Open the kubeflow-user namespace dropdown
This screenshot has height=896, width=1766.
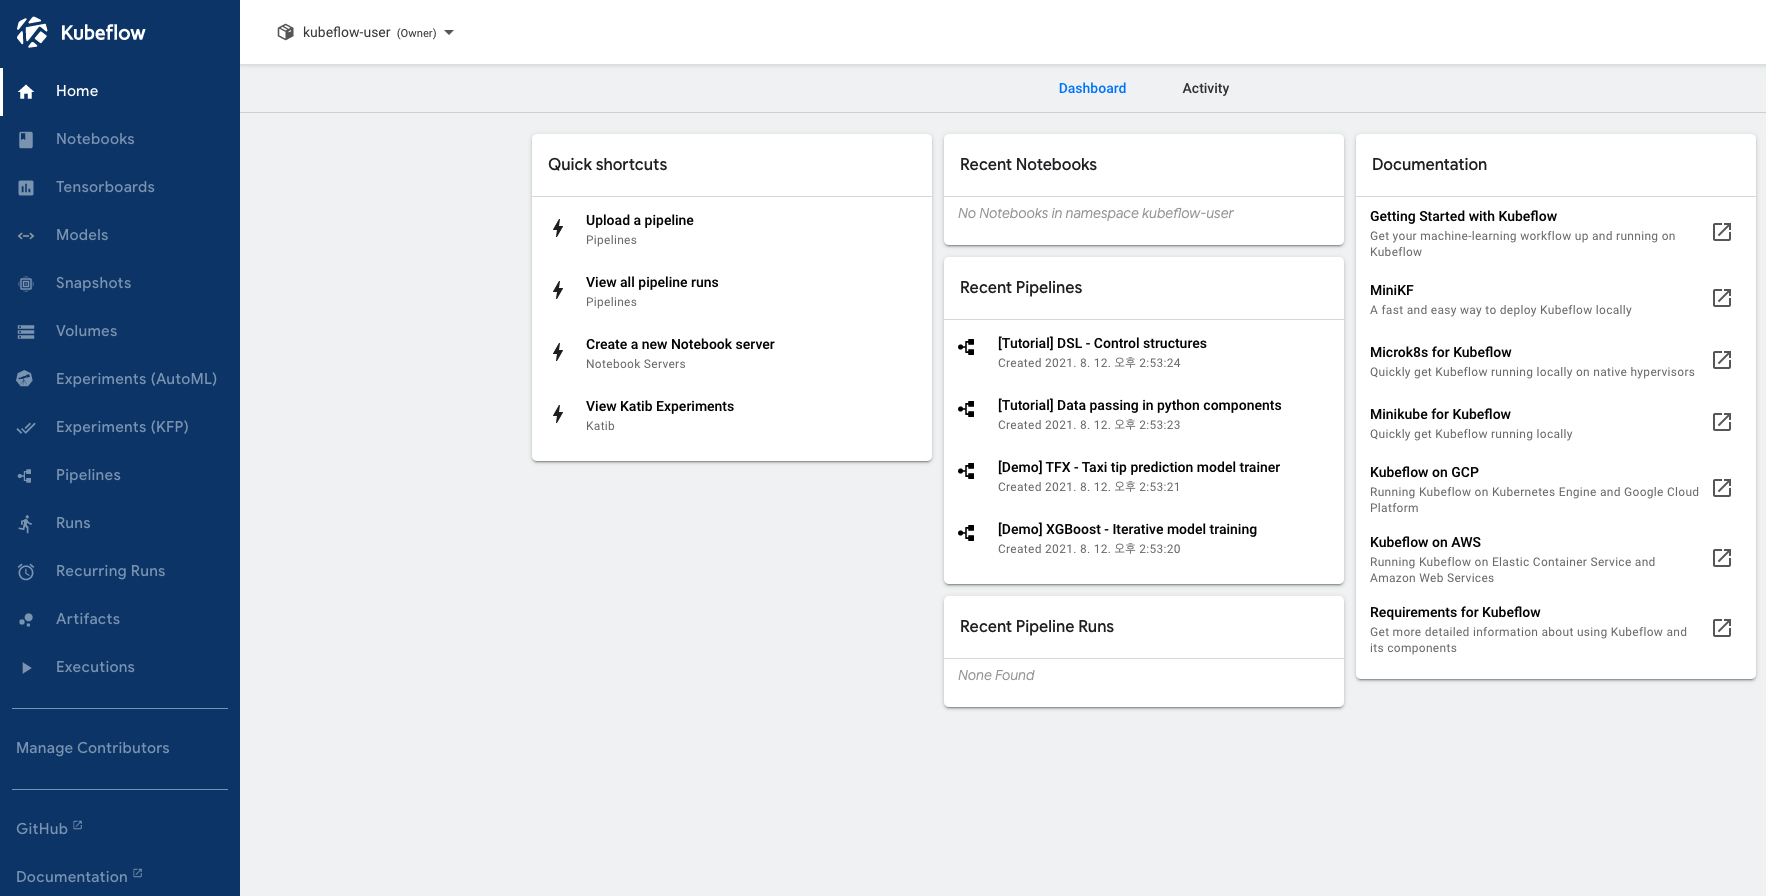(366, 32)
